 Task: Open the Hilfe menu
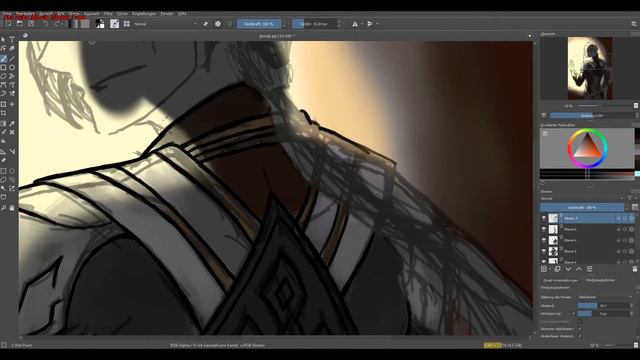tap(182, 14)
